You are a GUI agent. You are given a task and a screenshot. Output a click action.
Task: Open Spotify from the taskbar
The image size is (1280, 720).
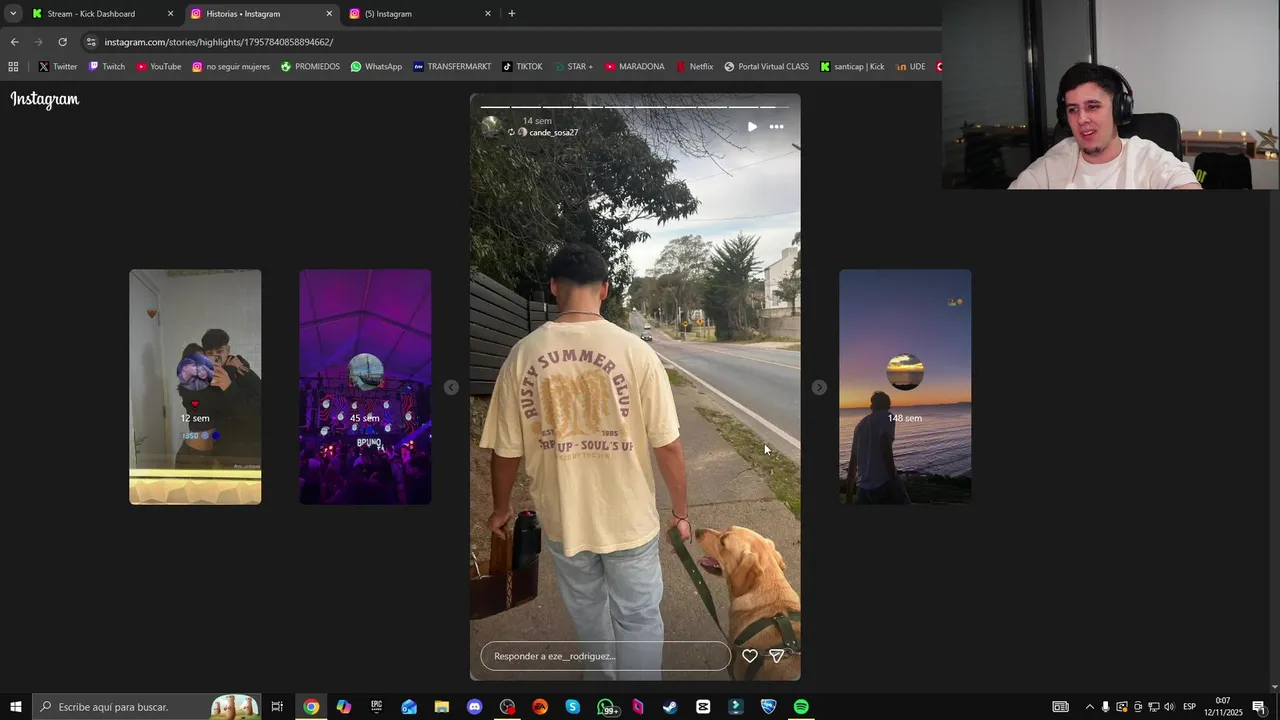pos(801,707)
